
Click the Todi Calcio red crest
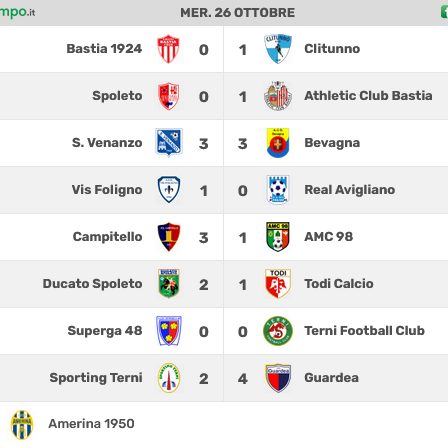[278, 283]
